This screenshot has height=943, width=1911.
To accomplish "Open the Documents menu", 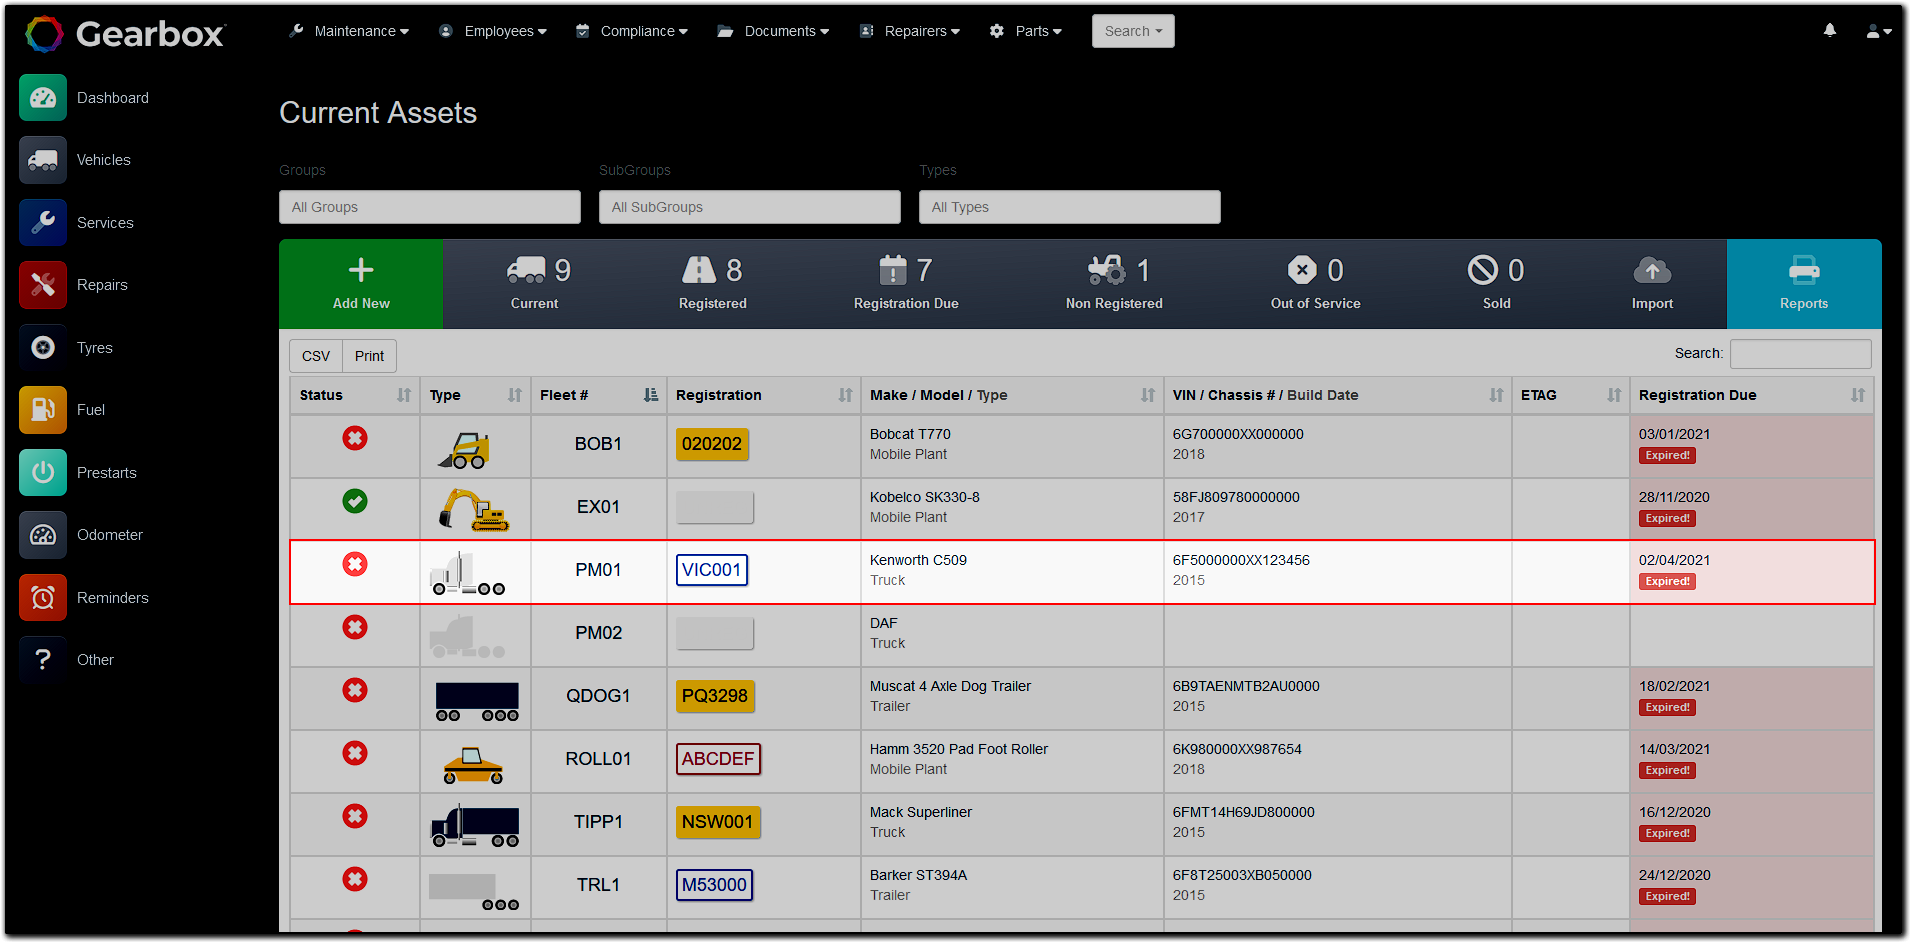I will tap(774, 31).
